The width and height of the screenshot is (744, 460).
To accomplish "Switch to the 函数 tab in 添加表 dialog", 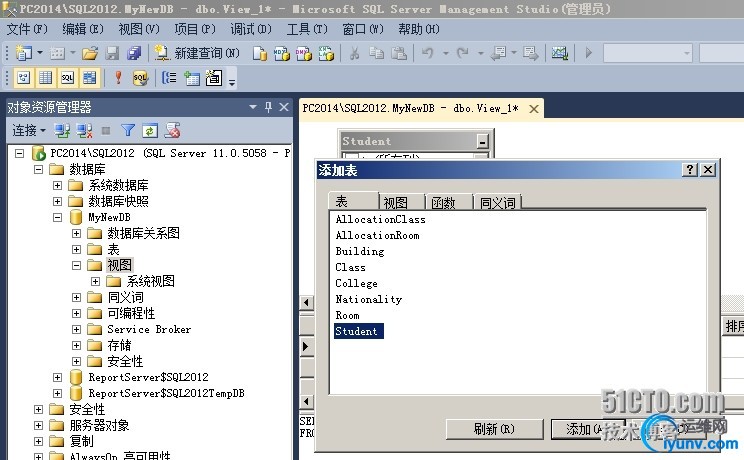I will point(449,203).
